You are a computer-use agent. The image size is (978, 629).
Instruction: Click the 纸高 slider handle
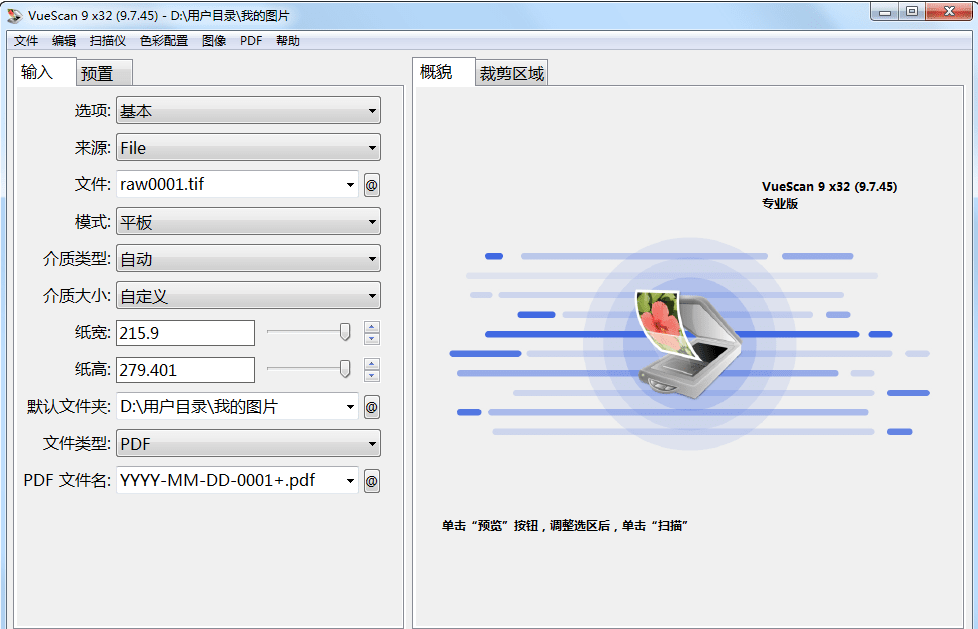(345, 369)
